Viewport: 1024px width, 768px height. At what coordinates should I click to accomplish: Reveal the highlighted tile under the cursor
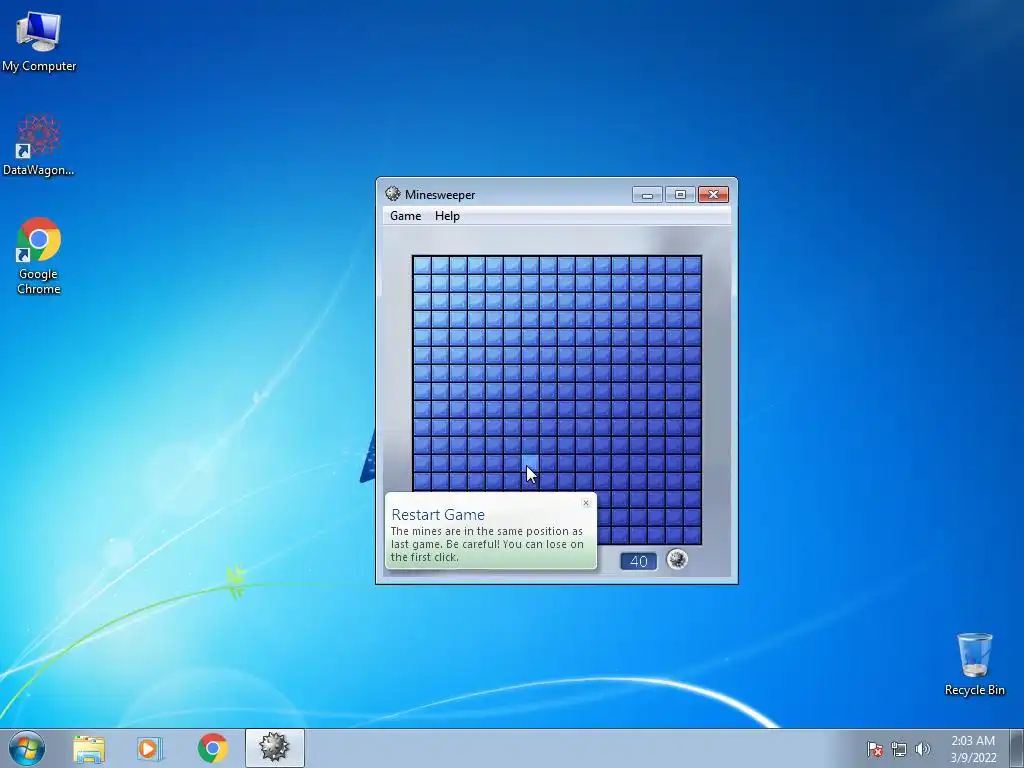[x=530, y=463]
